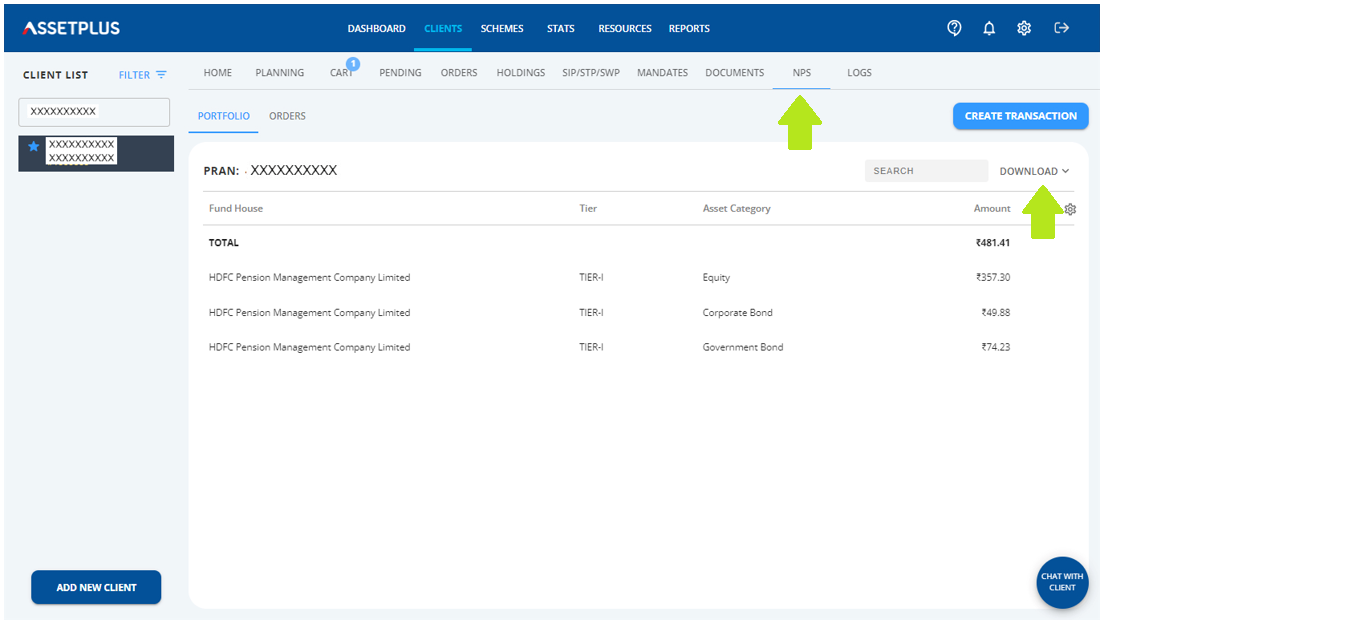Click the AssetPlus logo
This screenshot has width=1360, height=644.
click(71, 28)
